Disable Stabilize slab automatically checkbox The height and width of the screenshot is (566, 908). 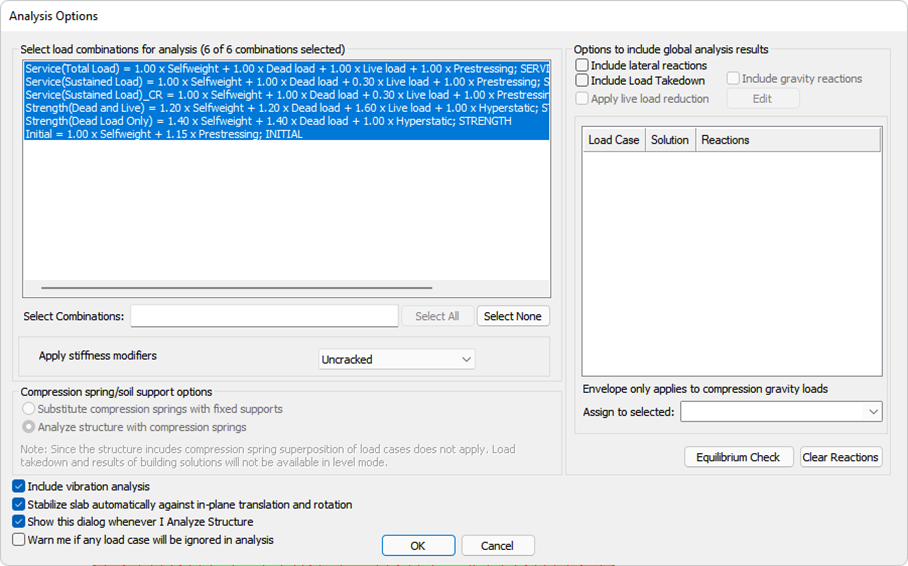[19, 505]
